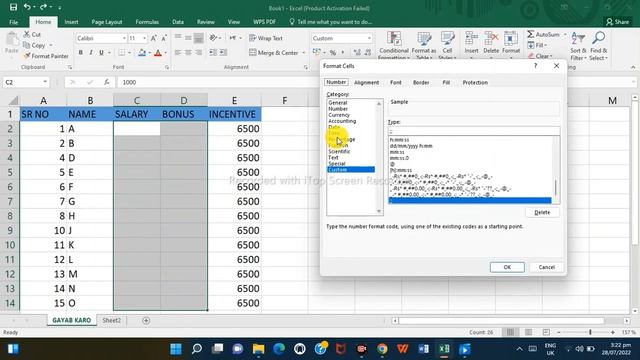Decrease font size with the small A
Viewport: 640px width, 360px height.
pyautogui.click(x=164, y=38)
